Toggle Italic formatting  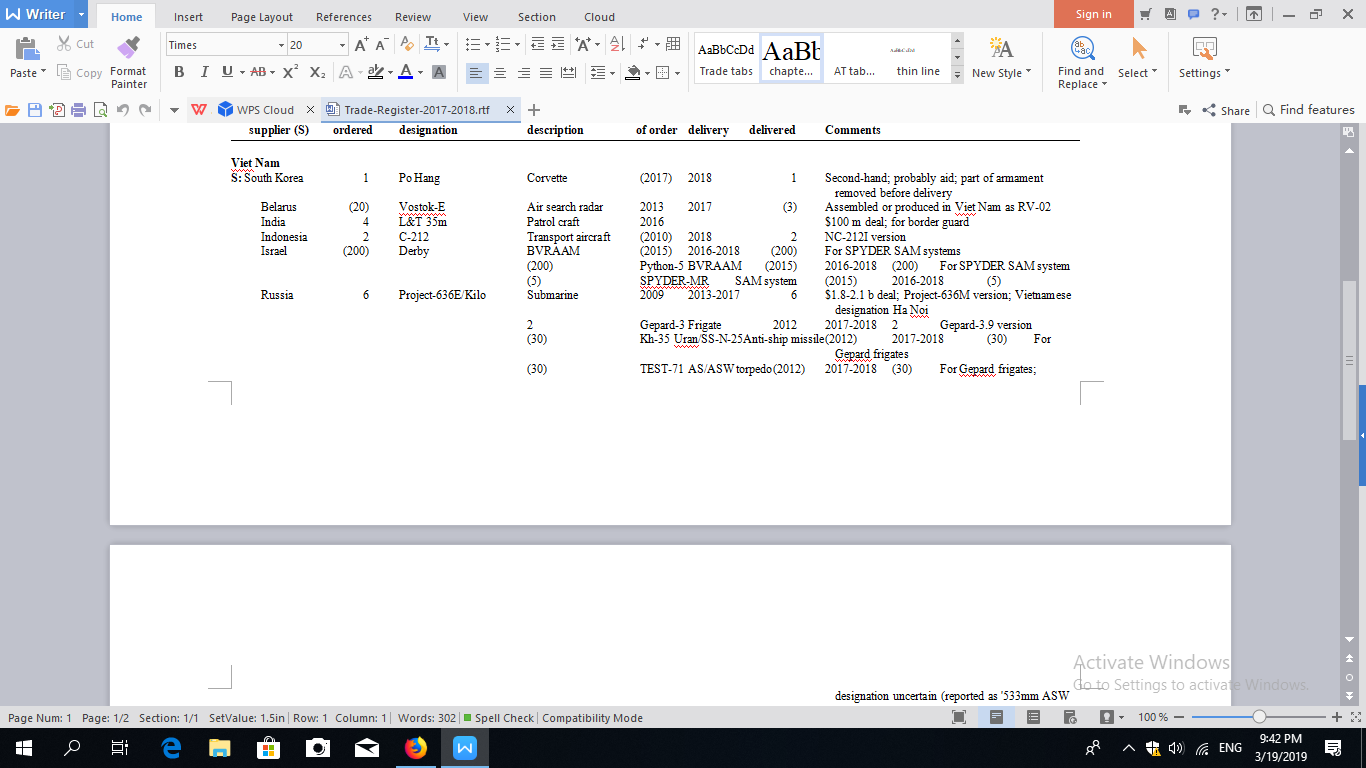(x=204, y=72)
